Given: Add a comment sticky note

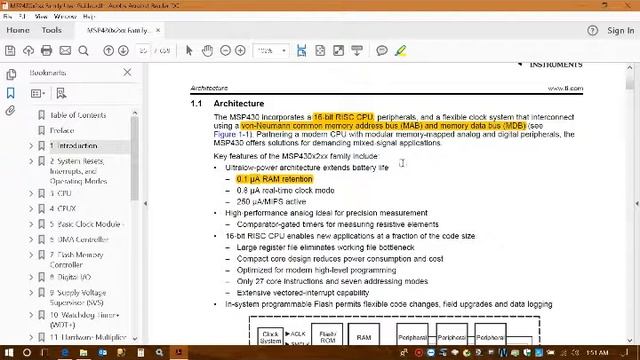Looking at the screenshot, I should pyautogui.click(x=382, y=51).
